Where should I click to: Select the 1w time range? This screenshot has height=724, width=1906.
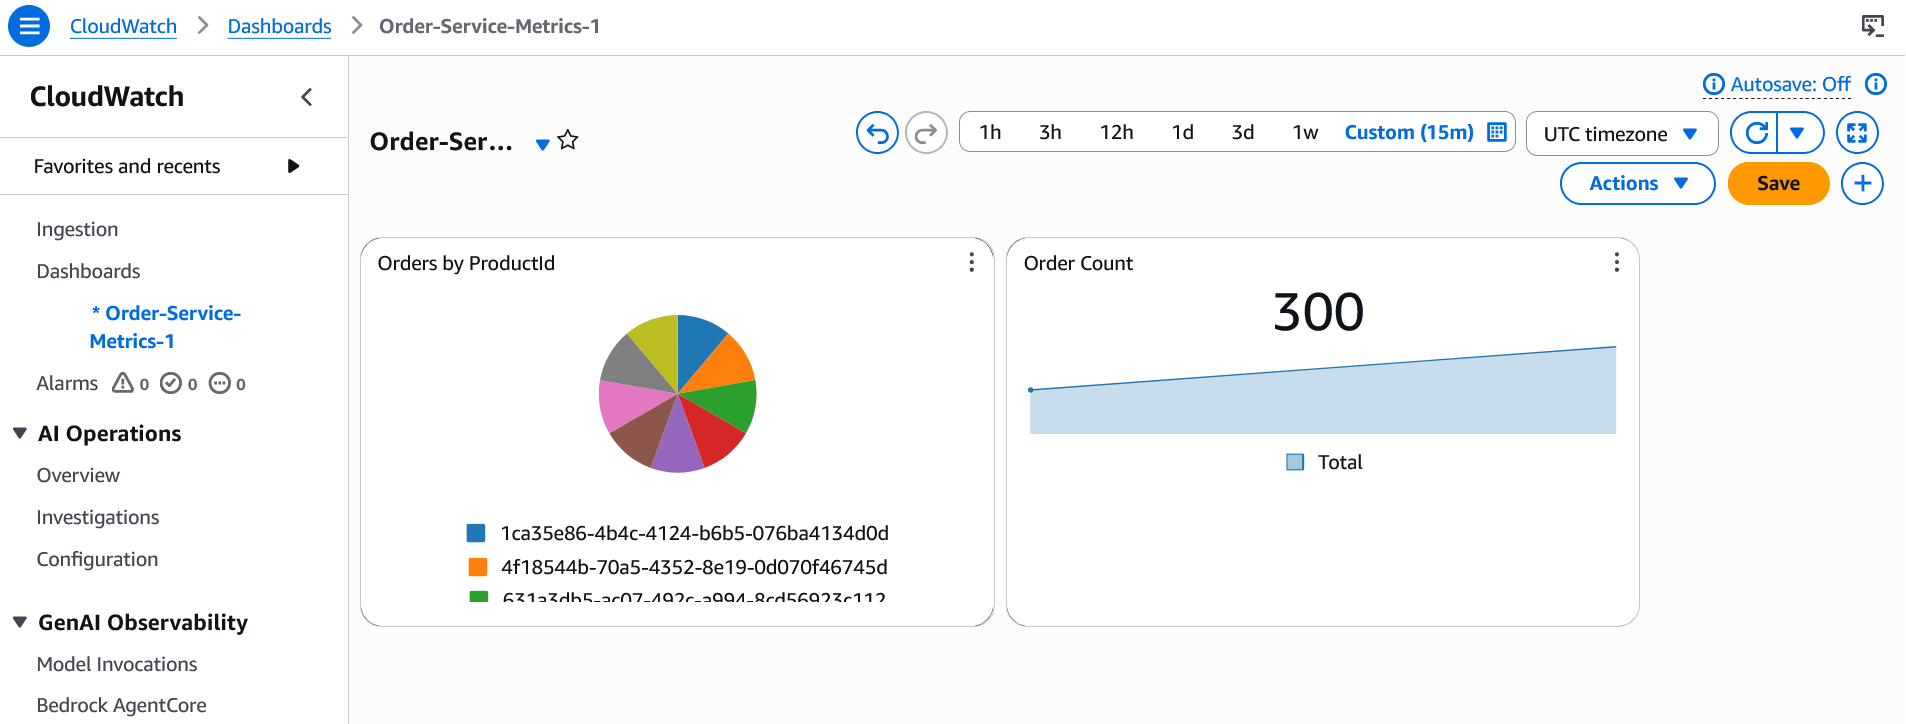(1305, 132)
